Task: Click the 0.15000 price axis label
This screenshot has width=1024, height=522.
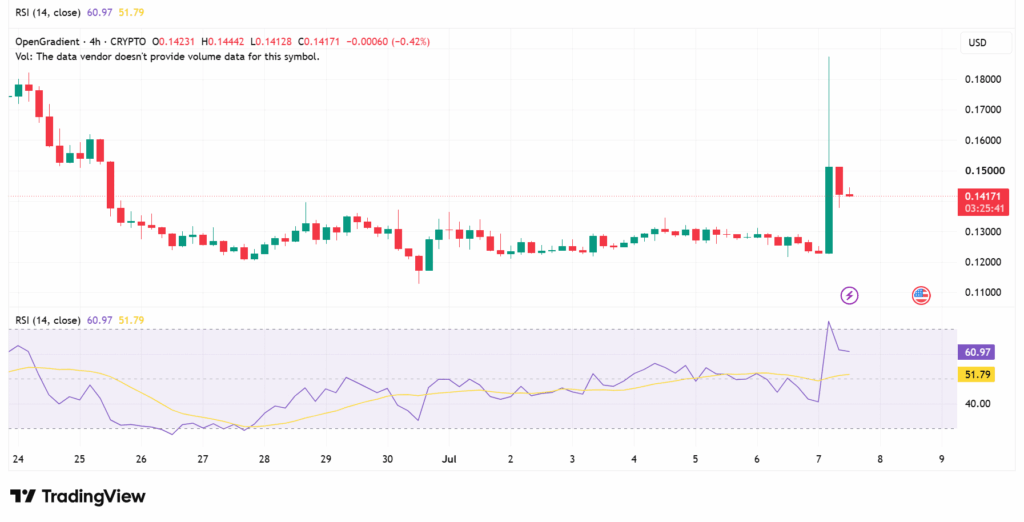Action: click(x=984, y=171)
